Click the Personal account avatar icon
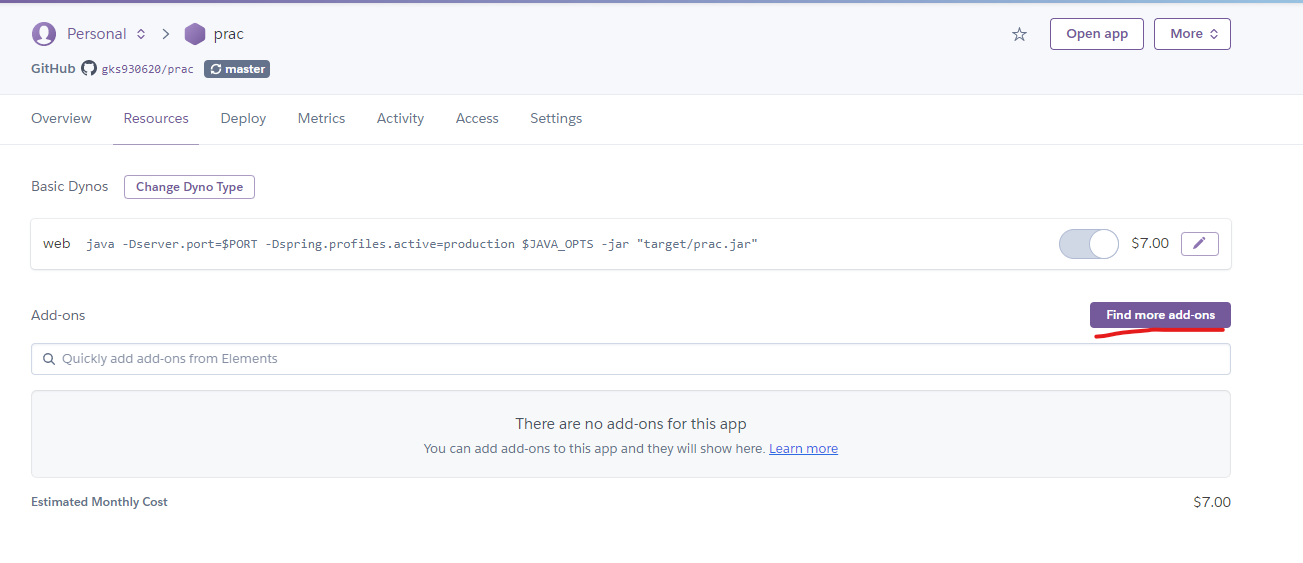This screenshot has width=1303, height=563. click(x=44, y=34)
